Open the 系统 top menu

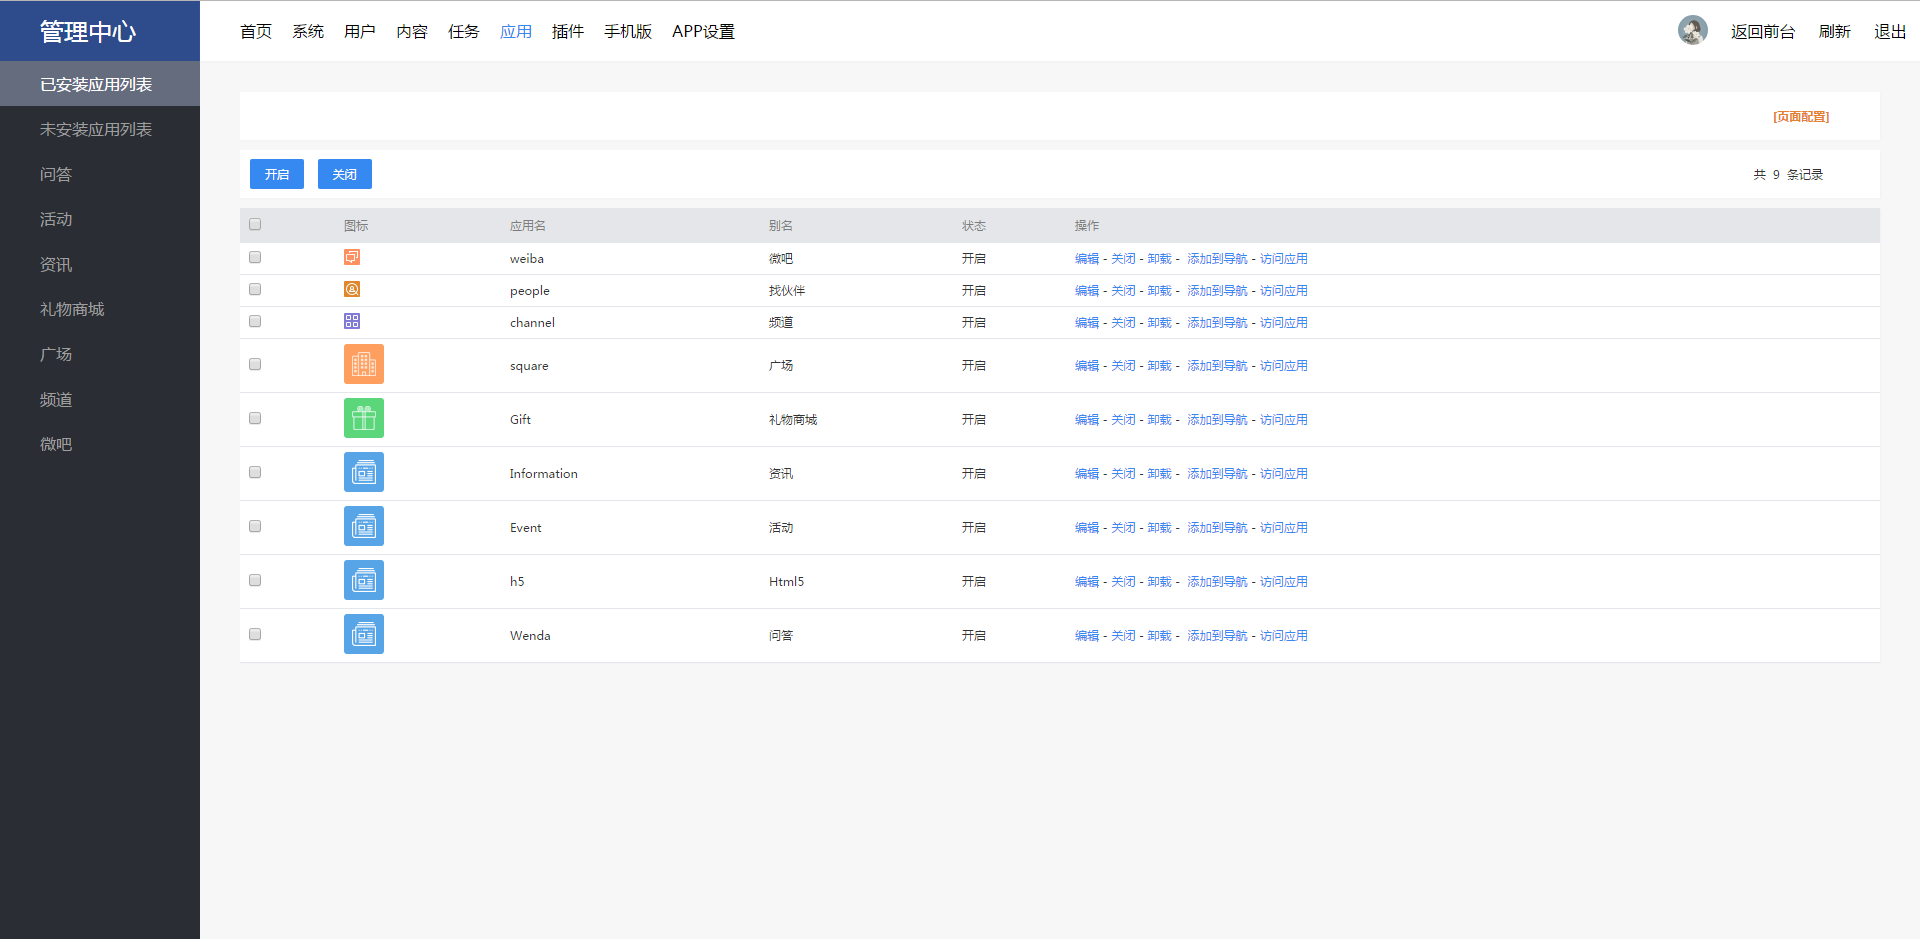pos(308,32)
